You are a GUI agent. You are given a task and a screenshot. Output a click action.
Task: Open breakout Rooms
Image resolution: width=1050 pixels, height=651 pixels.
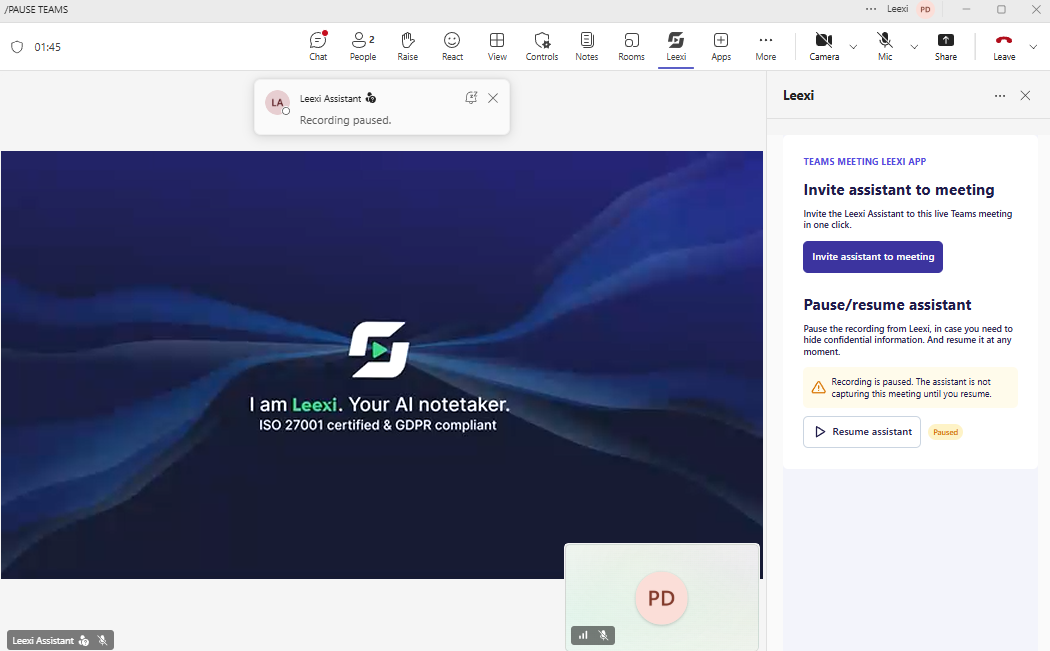[631, 47]
